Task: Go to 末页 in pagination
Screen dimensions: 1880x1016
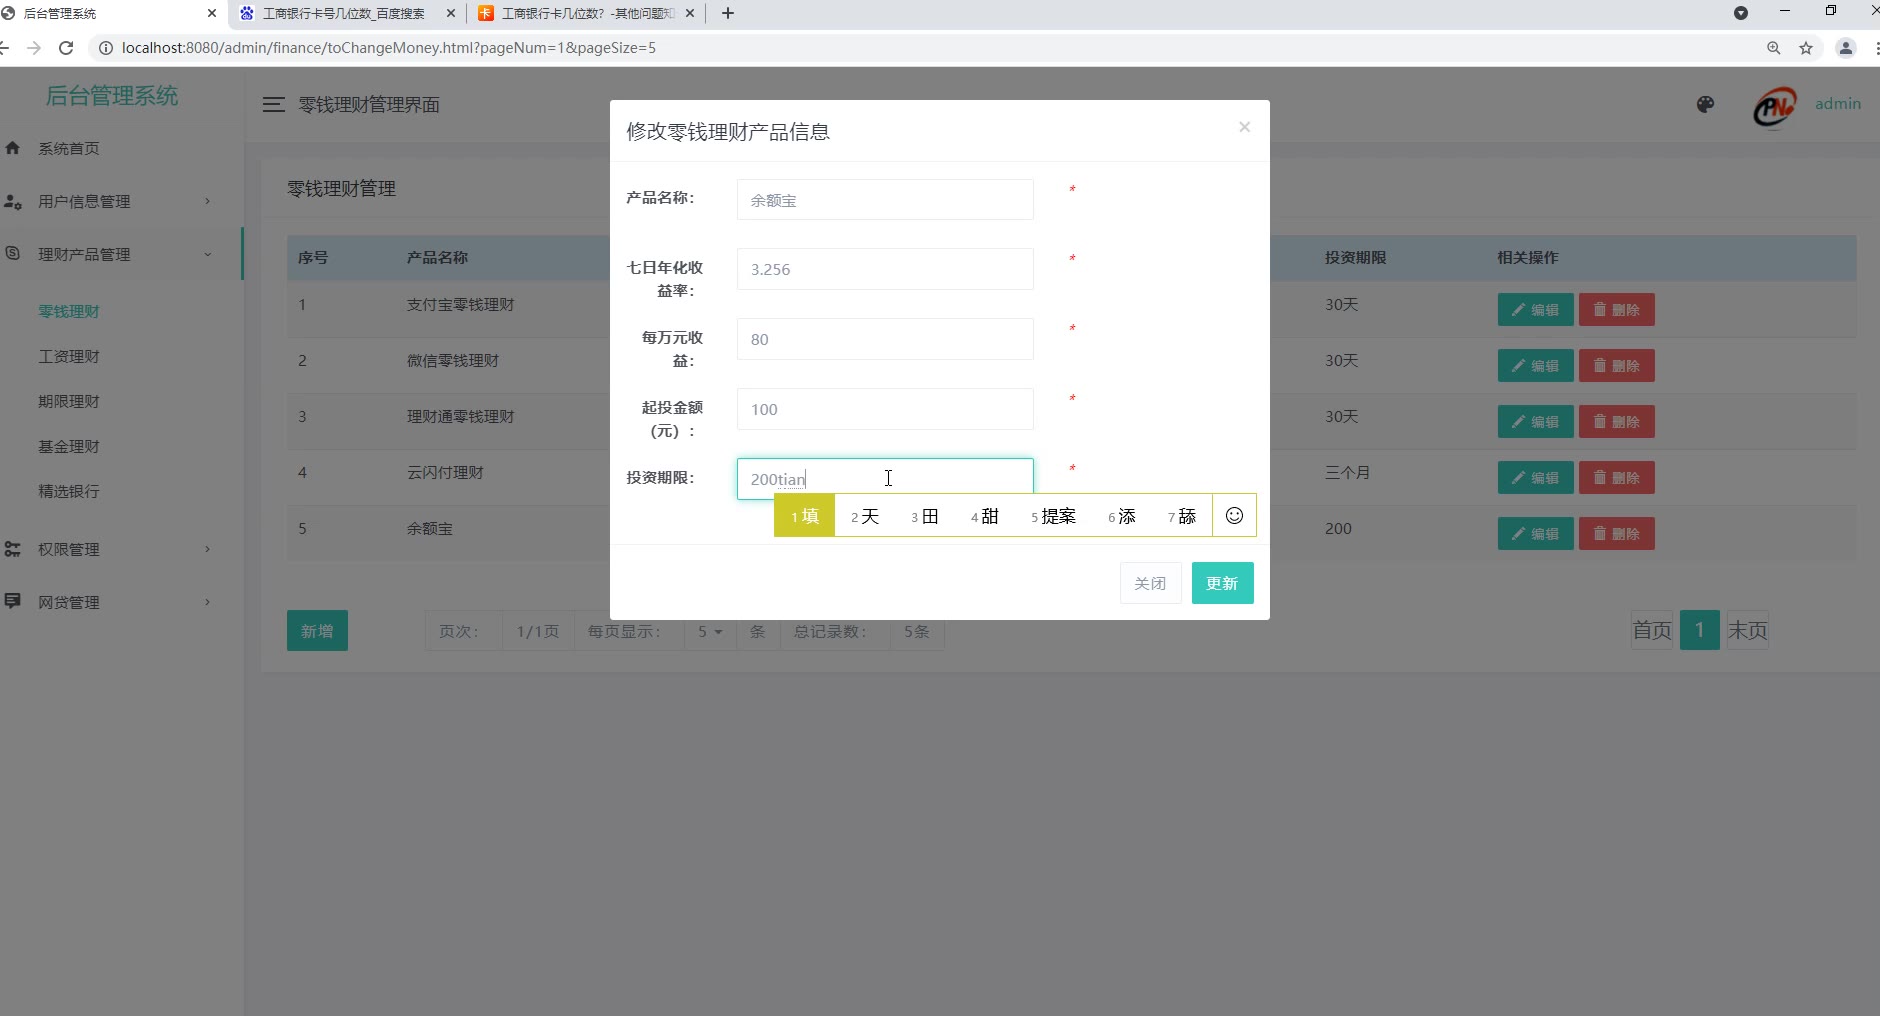Action: 1748,631
